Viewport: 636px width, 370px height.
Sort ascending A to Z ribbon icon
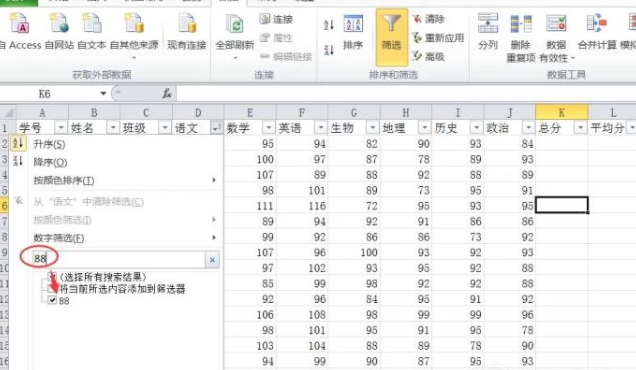[x=329, y=25]
